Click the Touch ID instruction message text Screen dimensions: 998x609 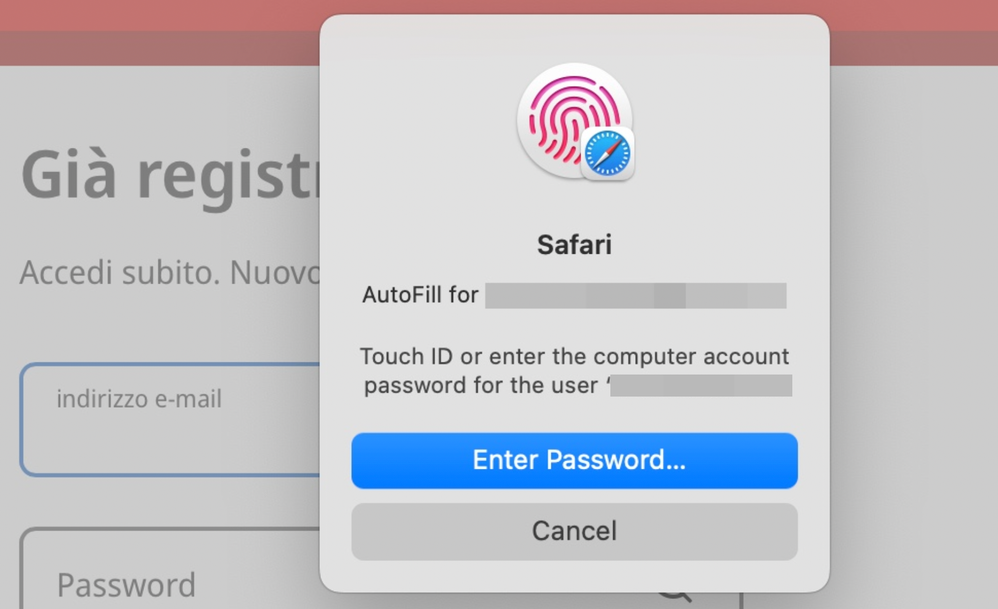point(574,357)
